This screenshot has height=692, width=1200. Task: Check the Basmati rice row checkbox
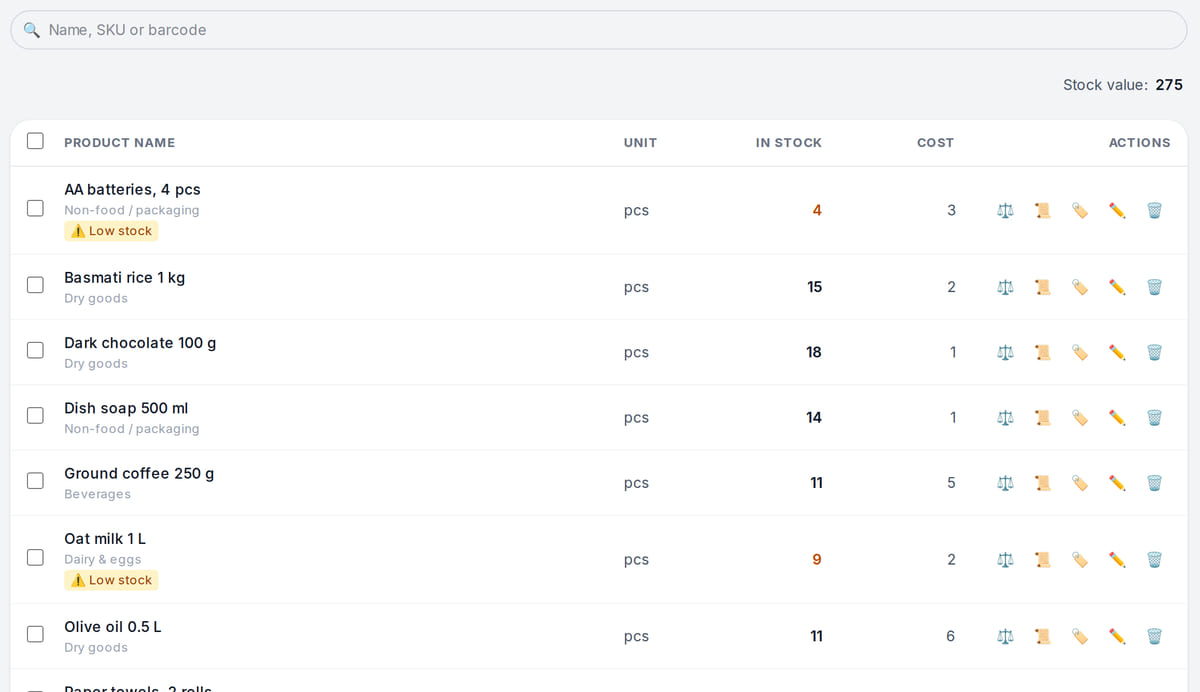35,285
